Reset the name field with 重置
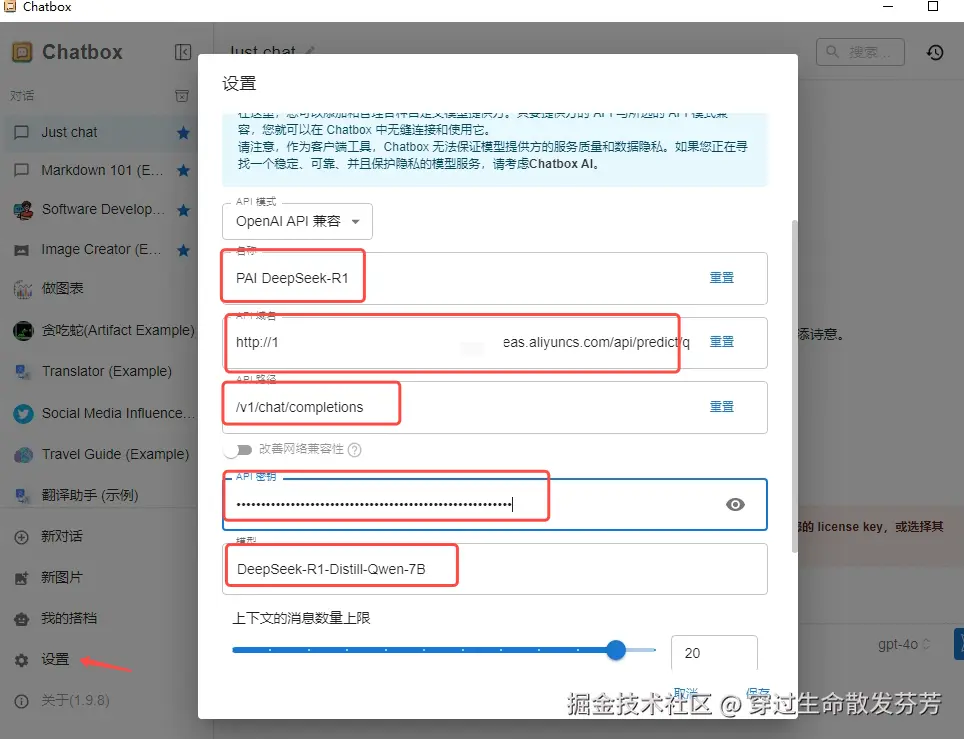 722,278
